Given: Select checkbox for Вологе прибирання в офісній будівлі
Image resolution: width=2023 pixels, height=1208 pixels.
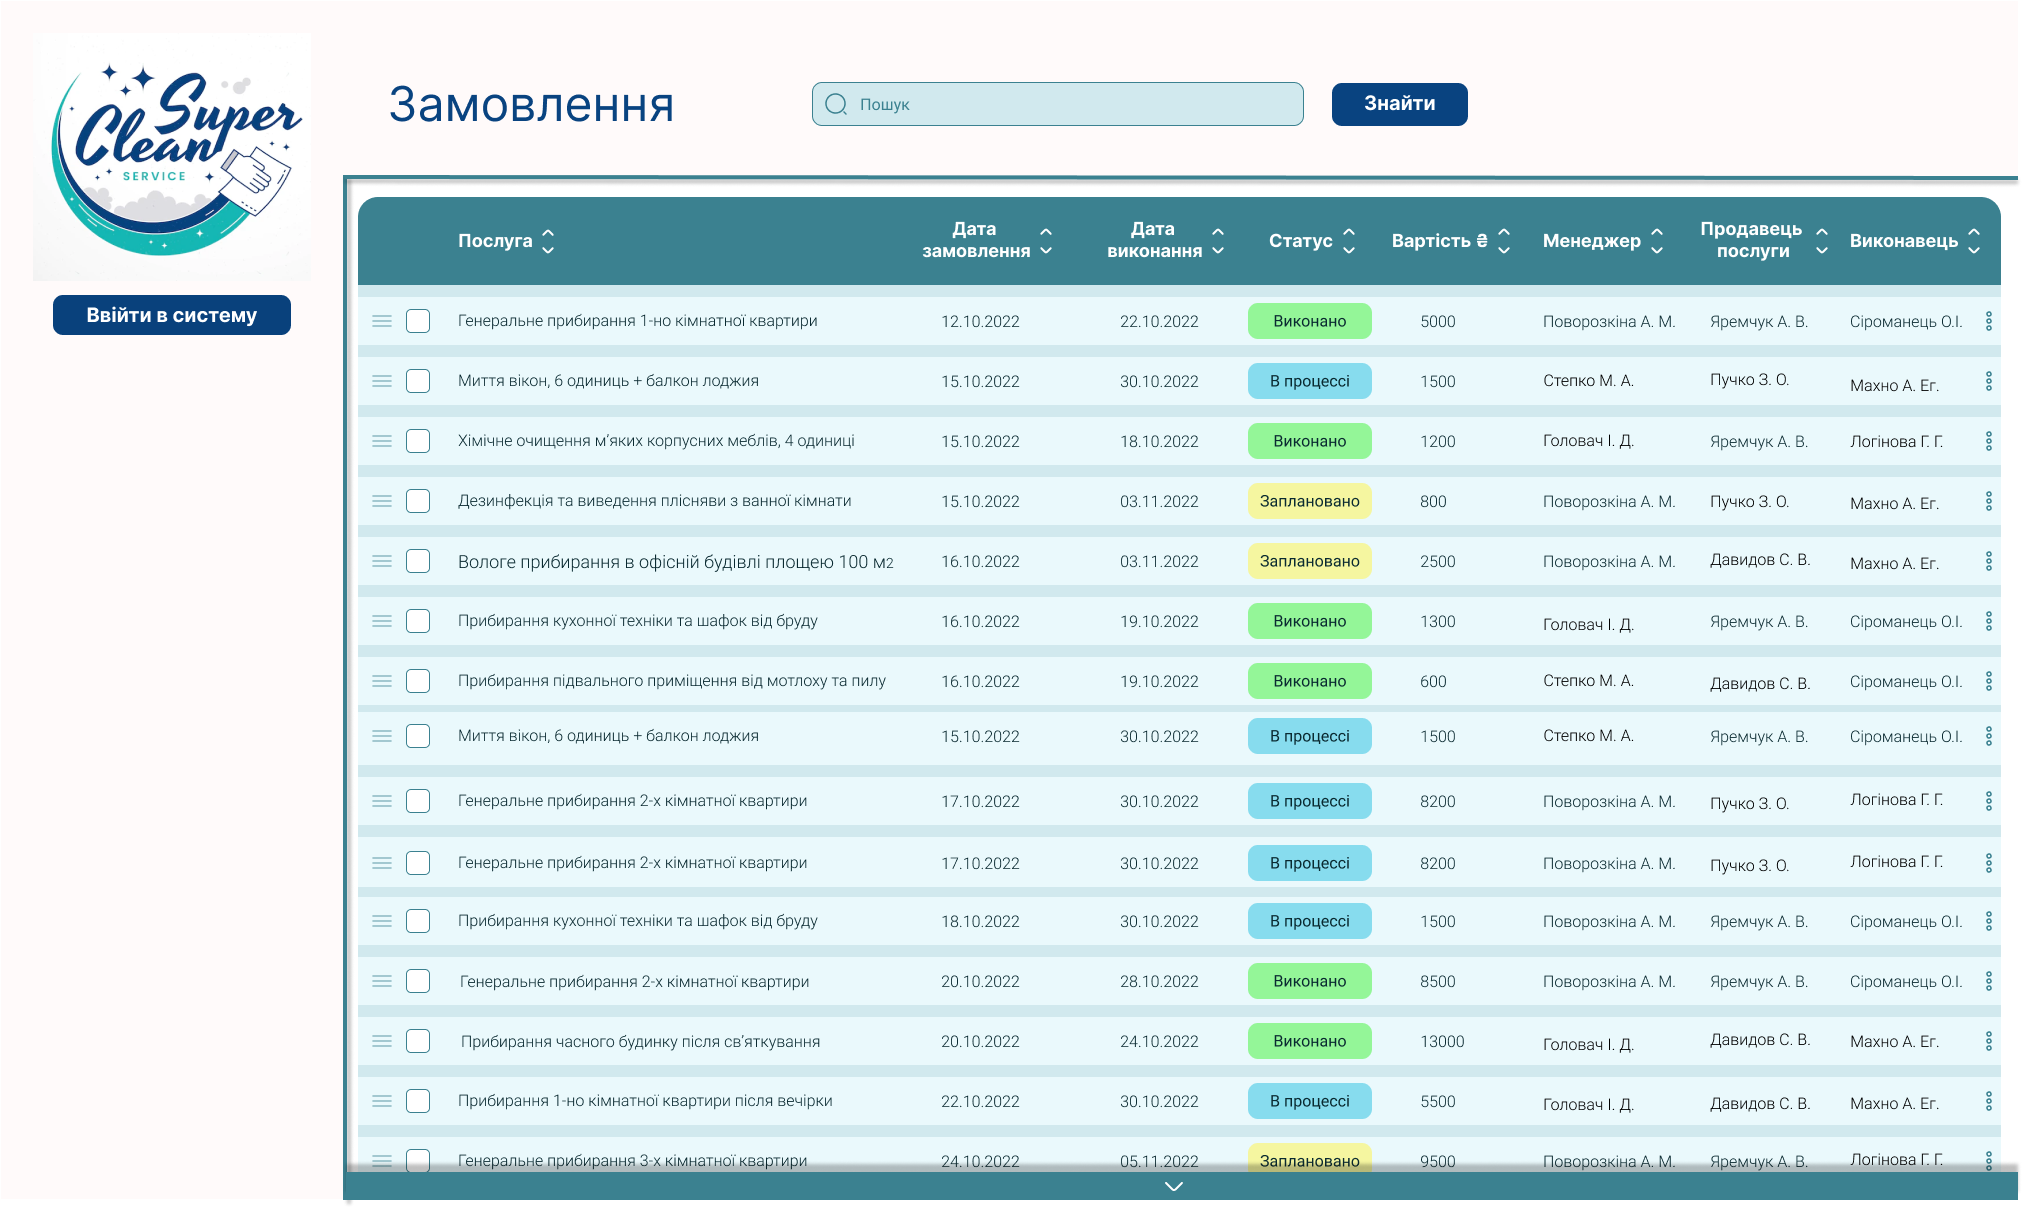Looking at the screenshot, I should [x=418, y=561].
